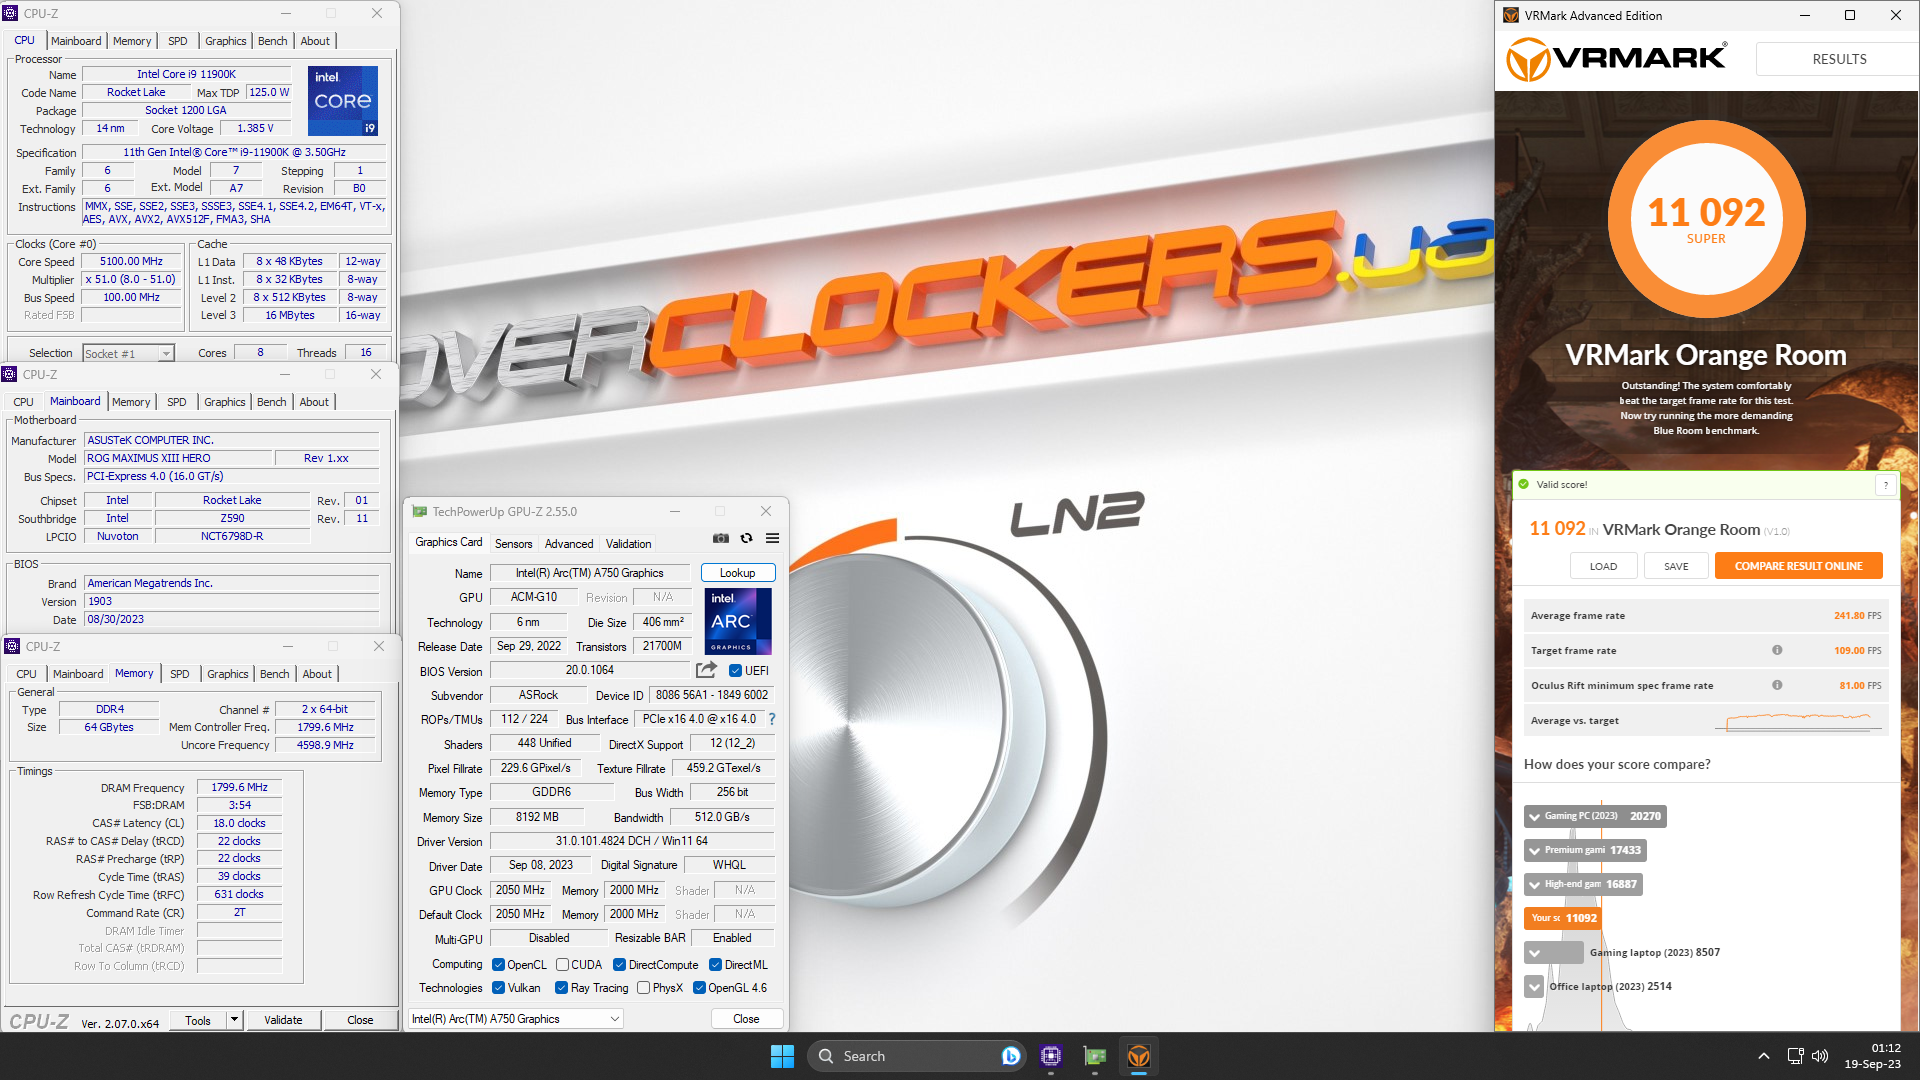
Task: Toggle the Vulkan checkbox
Action: (498, 988)
